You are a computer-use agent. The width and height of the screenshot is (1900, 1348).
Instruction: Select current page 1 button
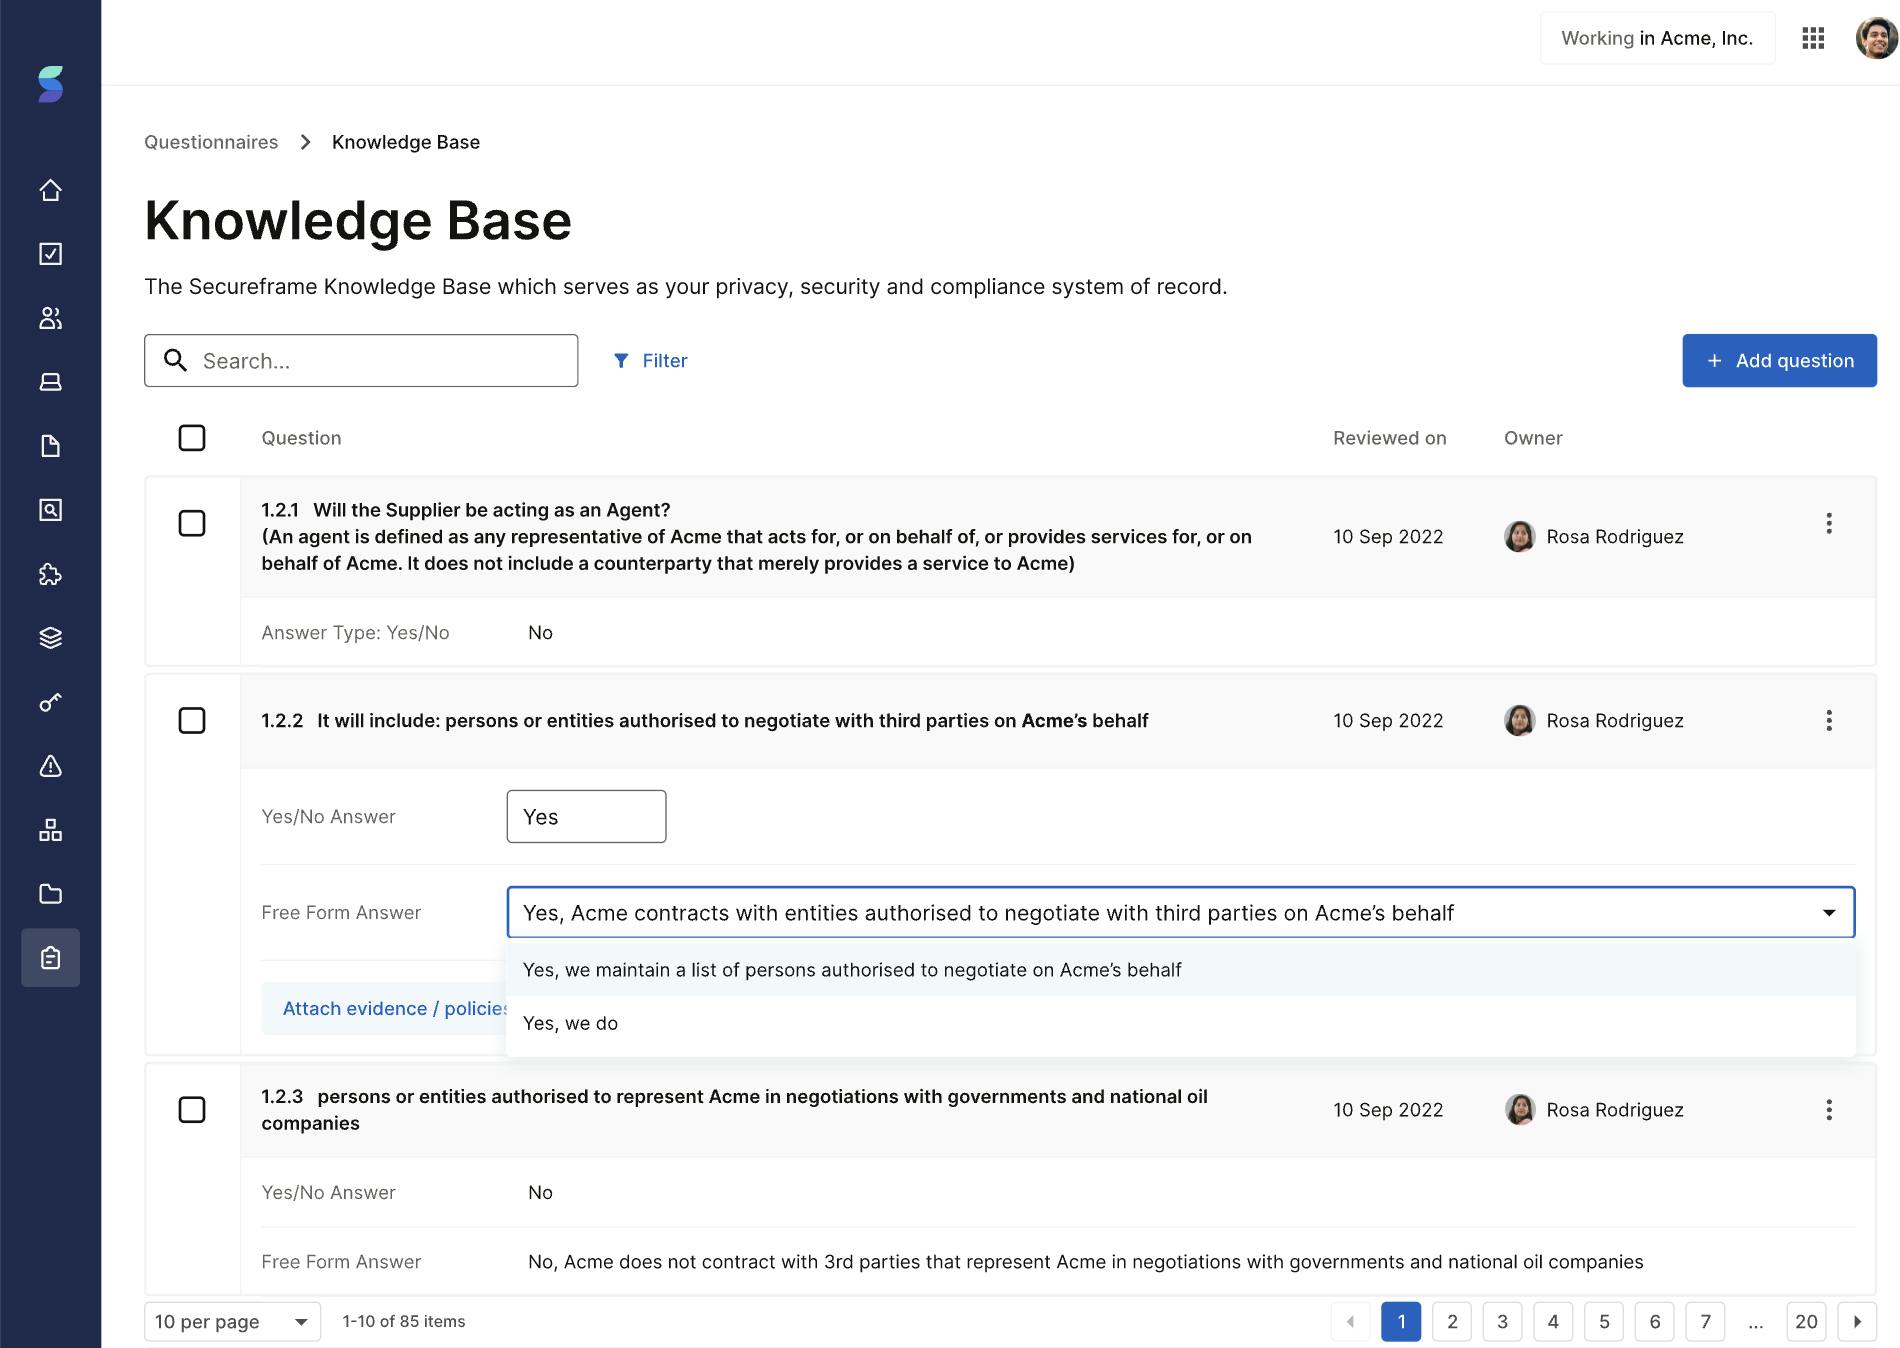coord(1401,1321)
